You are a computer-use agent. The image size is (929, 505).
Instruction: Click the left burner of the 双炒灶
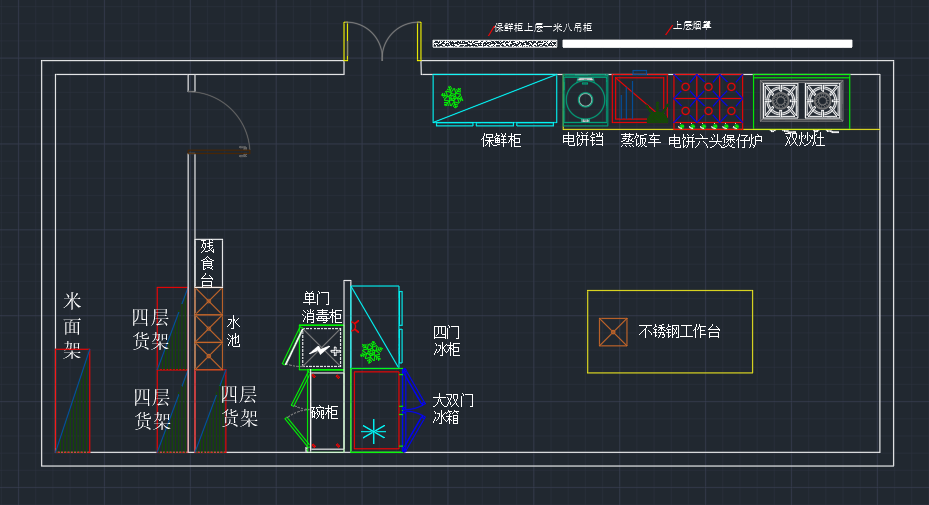coord(781,100)
